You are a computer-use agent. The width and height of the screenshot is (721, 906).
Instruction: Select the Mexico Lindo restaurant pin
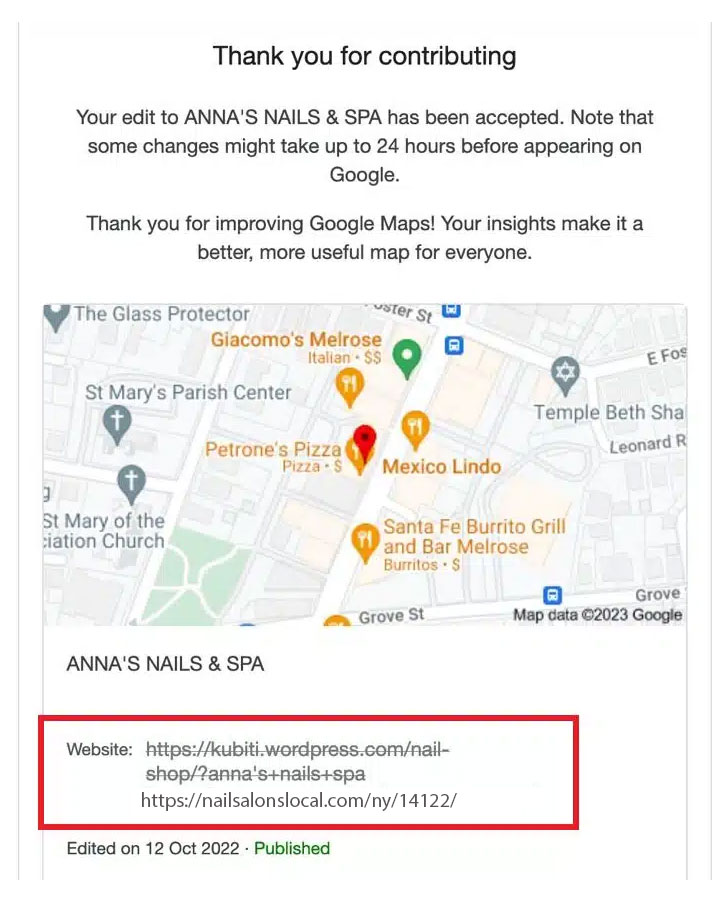[415, 430]
